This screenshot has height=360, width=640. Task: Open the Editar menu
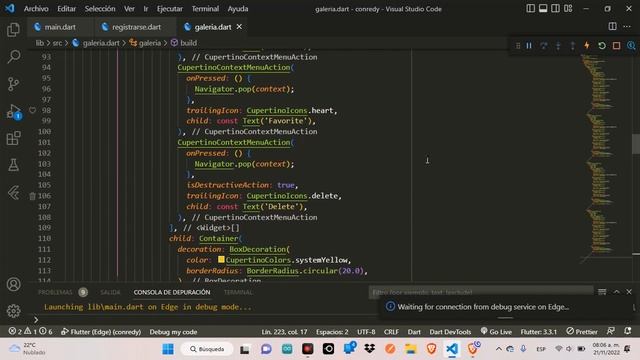pyautogui.click(x=67, y=9)
